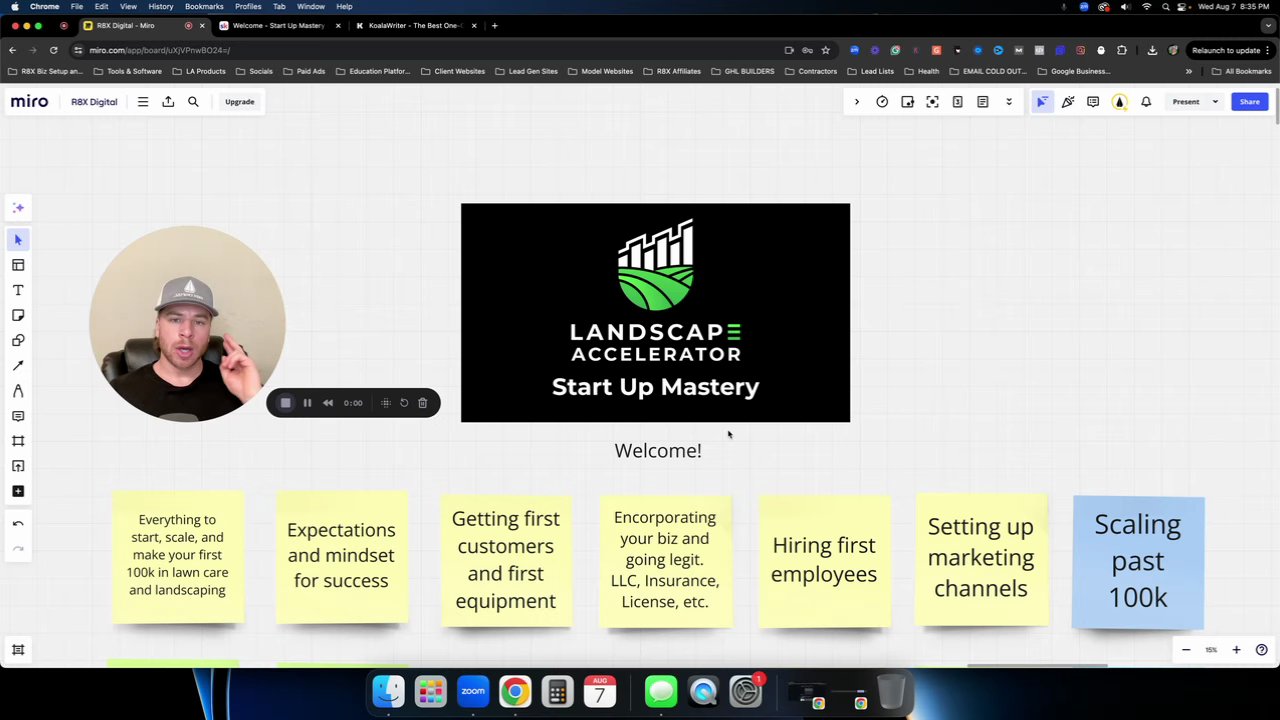Collapse the top toolbar with double chevron

[1009, 101]
